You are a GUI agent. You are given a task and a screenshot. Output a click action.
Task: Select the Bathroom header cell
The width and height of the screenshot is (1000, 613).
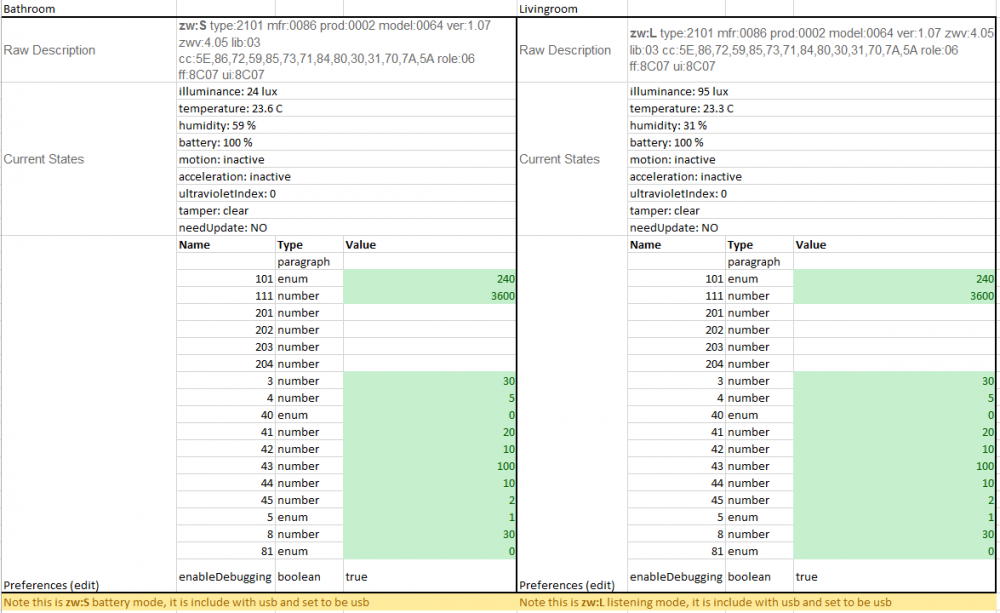(30, 8)
